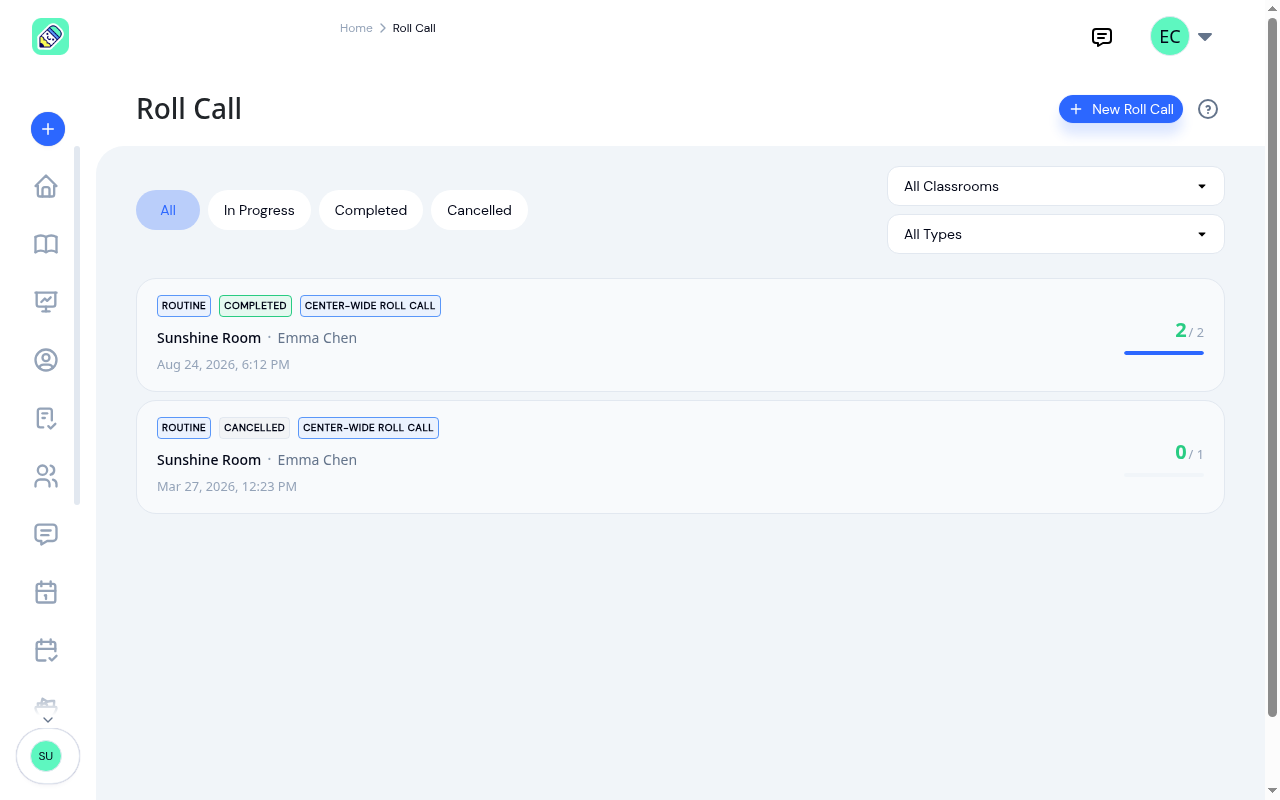1280x800 pixels.
Task: Click the CANCELLED status badge
Action: pyautogui.click(x=254, y=428)
